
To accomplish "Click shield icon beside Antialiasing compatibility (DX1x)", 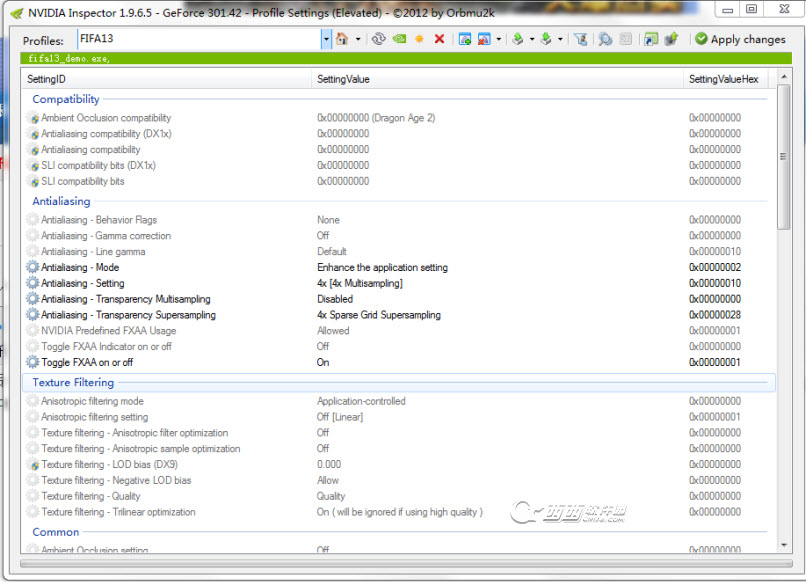I will (x=33, y=134).
